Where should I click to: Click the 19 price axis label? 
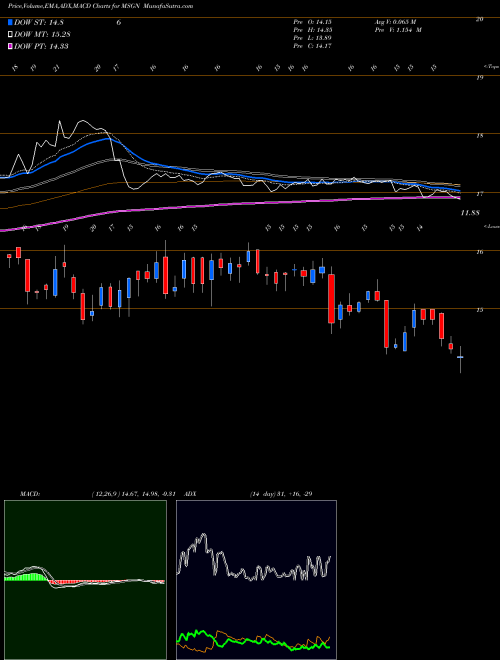click(479, 77)
